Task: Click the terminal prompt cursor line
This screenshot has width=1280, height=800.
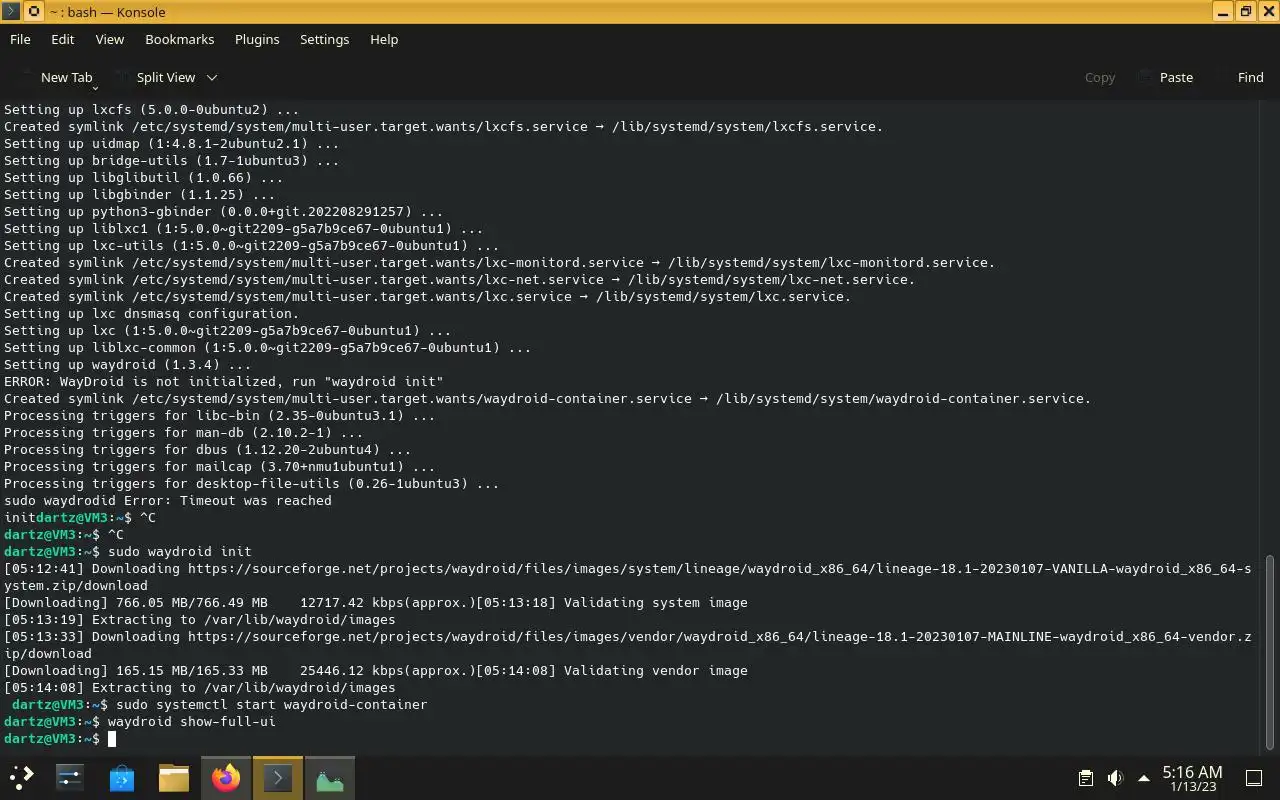Action: (x=60, y=738)
